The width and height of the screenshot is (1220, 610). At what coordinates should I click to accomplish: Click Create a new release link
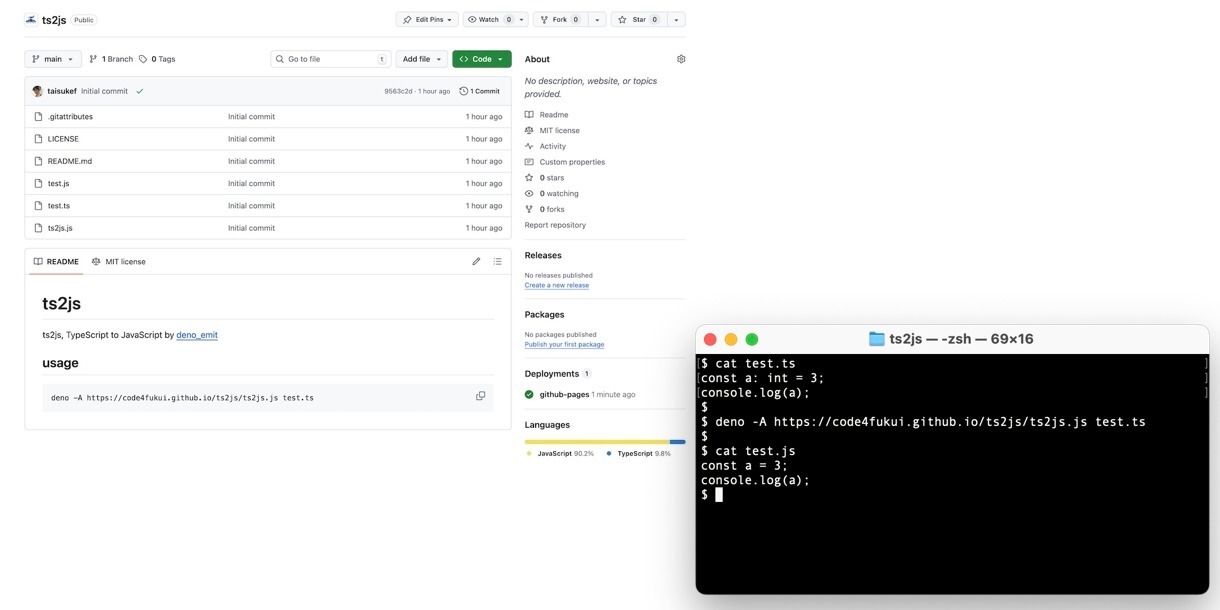556,285
